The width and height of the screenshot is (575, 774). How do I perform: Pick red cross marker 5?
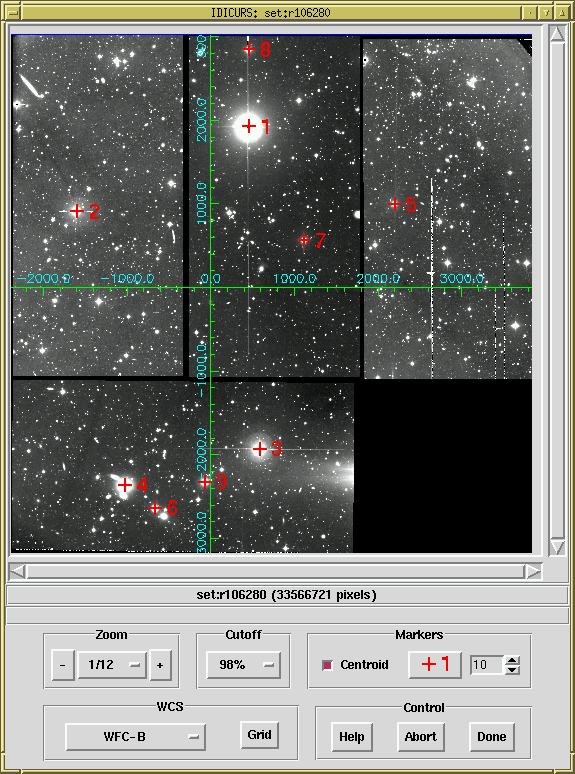click(x=394, y=203)
